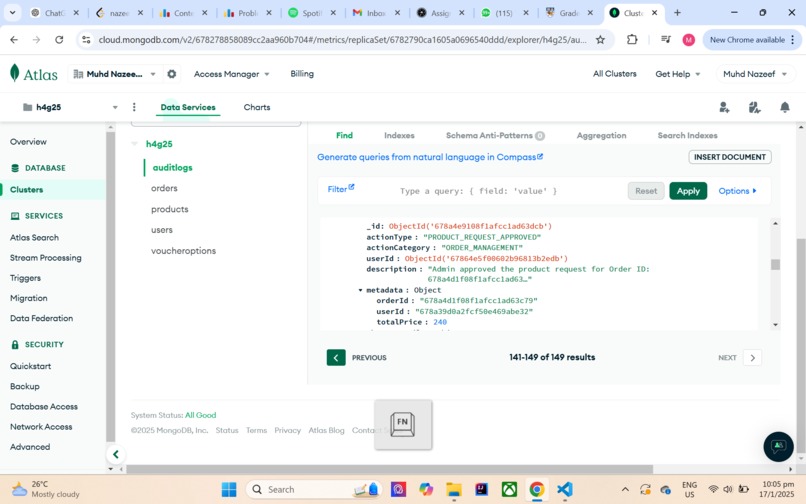Apply the query filter
This screenshot has height=504, width=806.
(x=688, y=191)
